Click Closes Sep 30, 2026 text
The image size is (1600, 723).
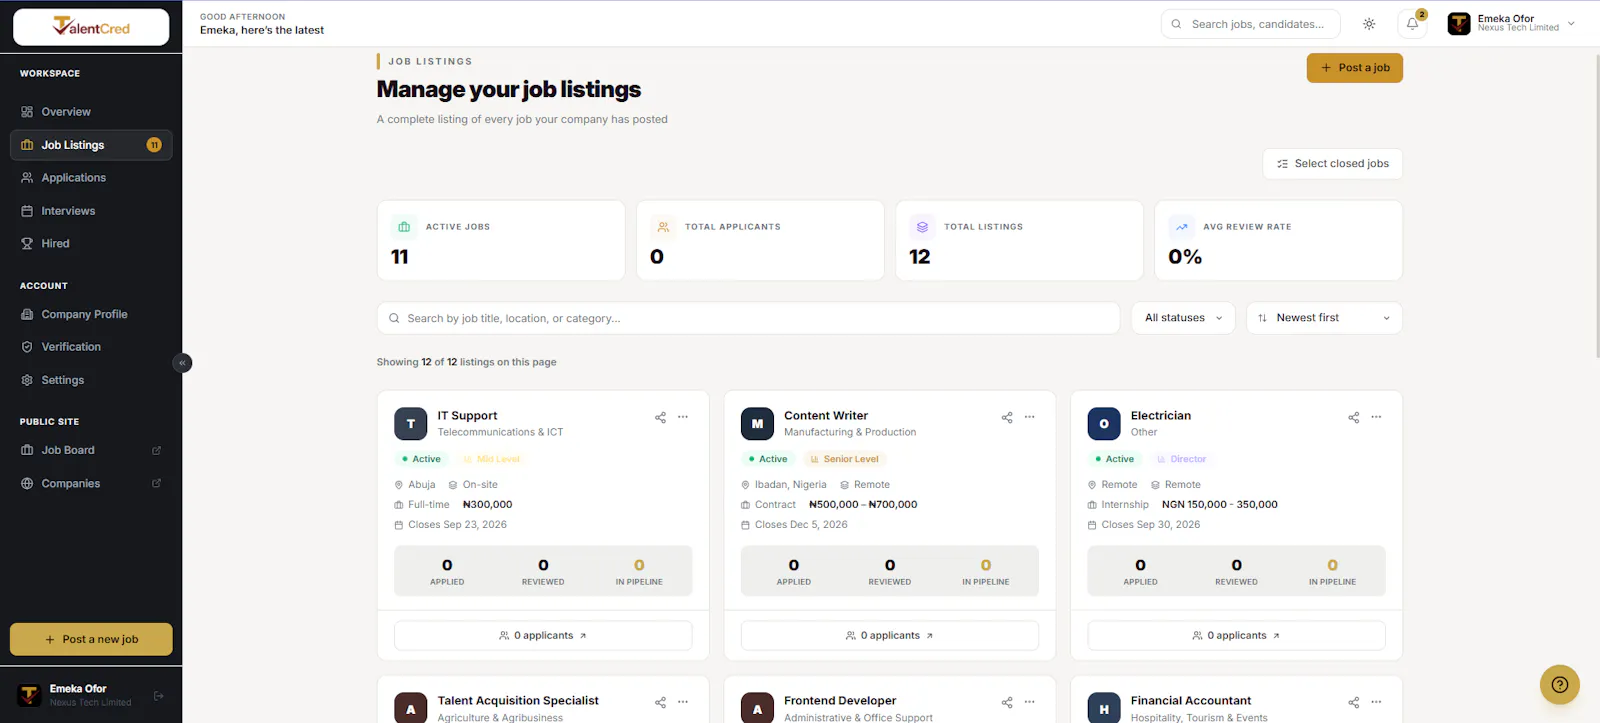coord(1151,525)
